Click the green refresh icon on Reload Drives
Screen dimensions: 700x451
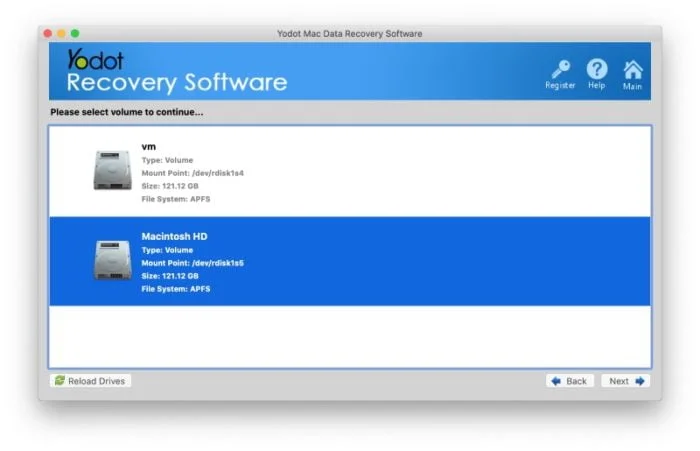pos(60,380)
